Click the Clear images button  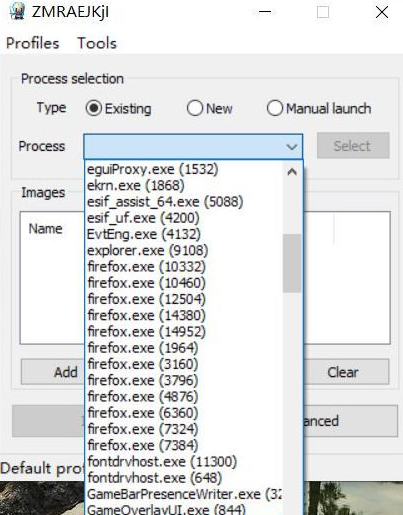pos(343,372)
